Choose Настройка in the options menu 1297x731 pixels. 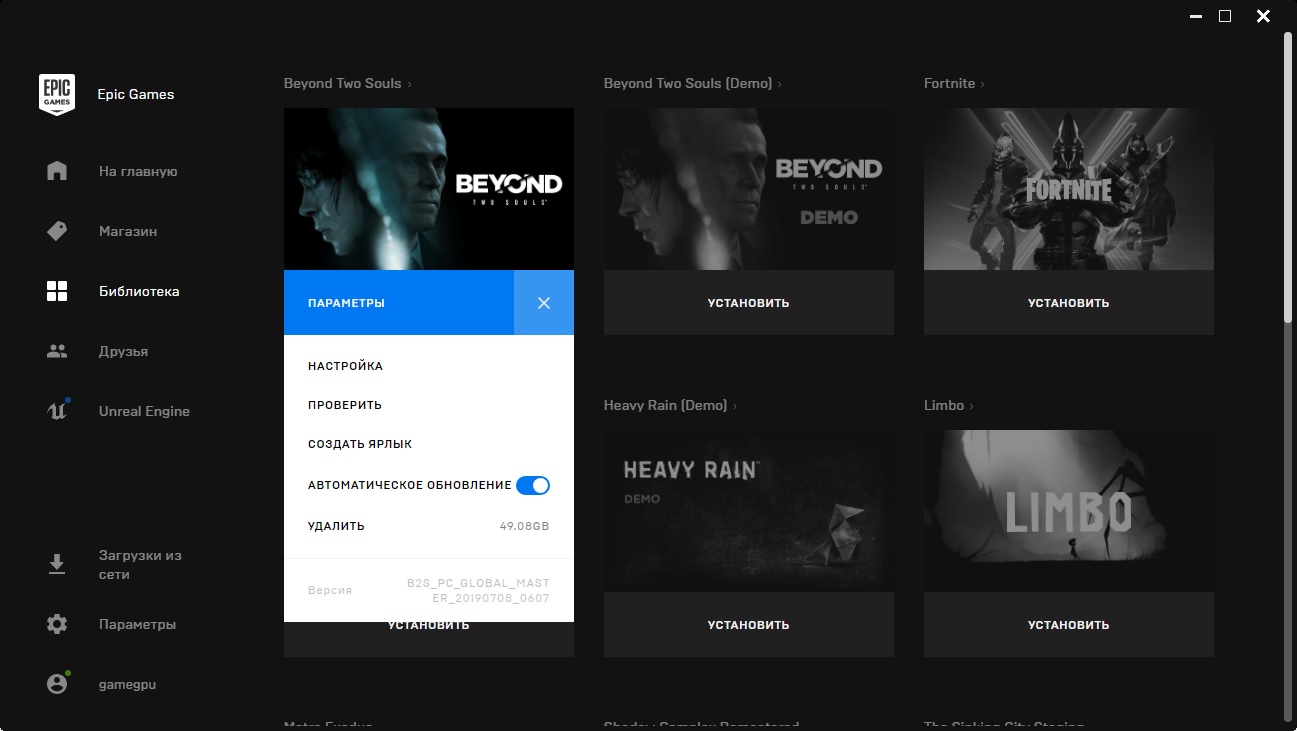point(345,366)
